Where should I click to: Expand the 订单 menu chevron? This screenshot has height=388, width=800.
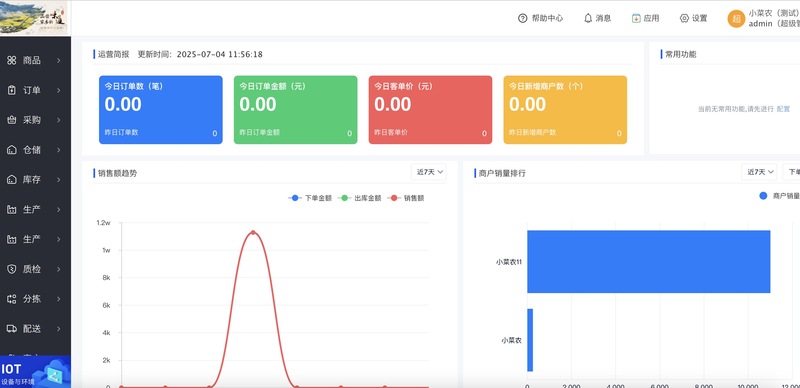tap(59, 90)
